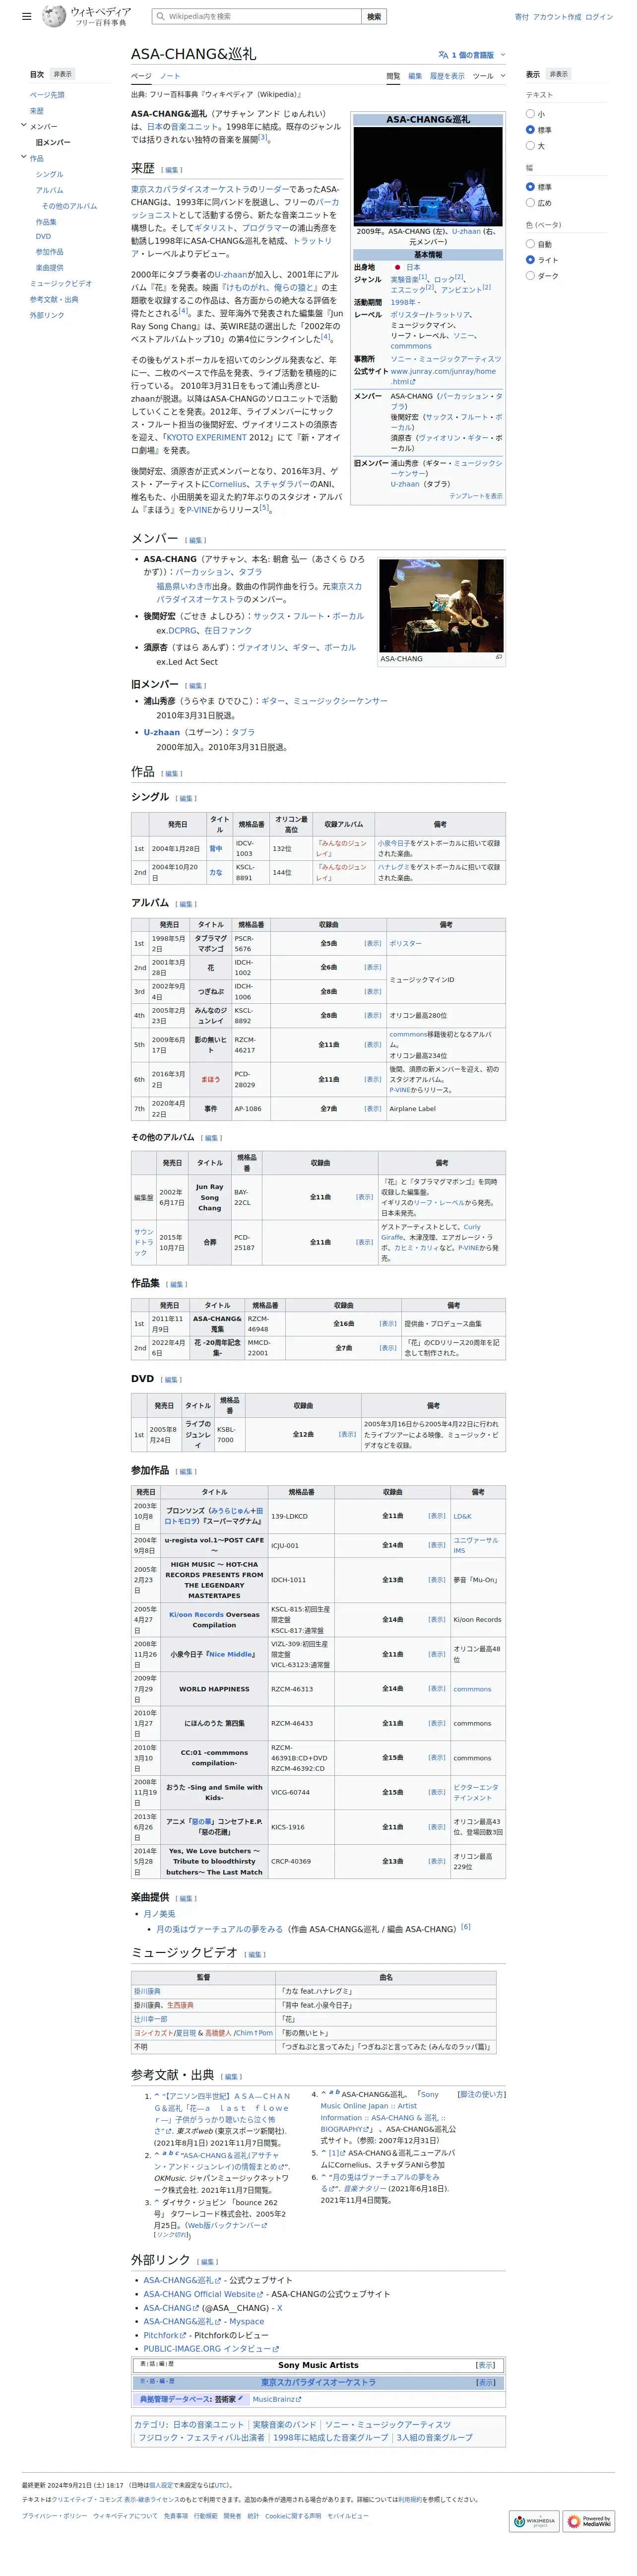Click the 編集 link beside the 来歴 heading
The width and height of the screenshot is (637, 2576).
pyautogui.click(x=172, y=170)
